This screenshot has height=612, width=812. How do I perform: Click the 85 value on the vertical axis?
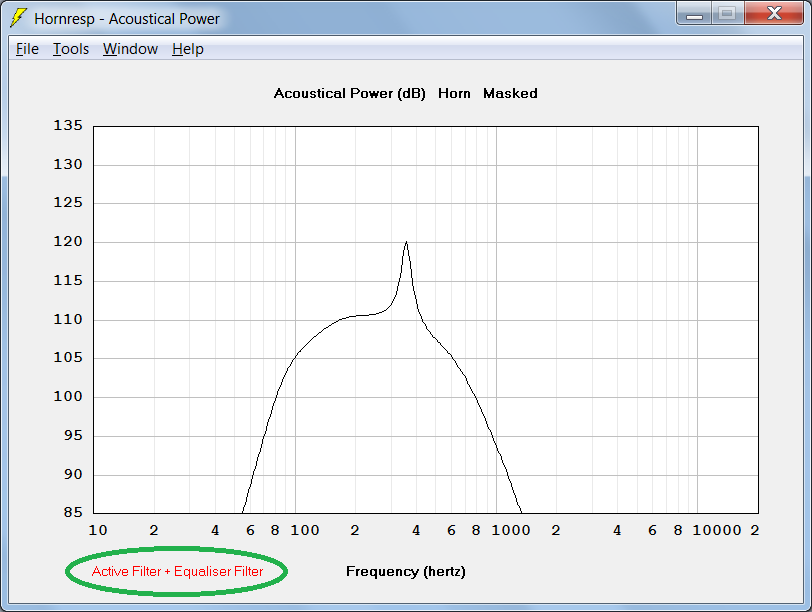(x=73, y=512)
